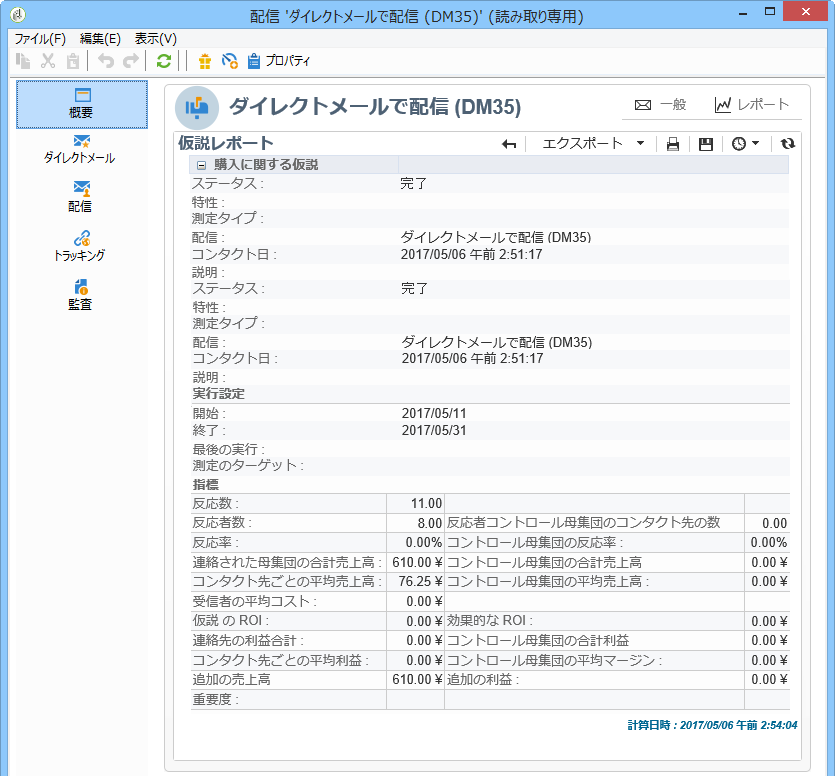The image size is (840, 776).
Task: Open the 編集(E) menu
Action: [x=100, y=39]
